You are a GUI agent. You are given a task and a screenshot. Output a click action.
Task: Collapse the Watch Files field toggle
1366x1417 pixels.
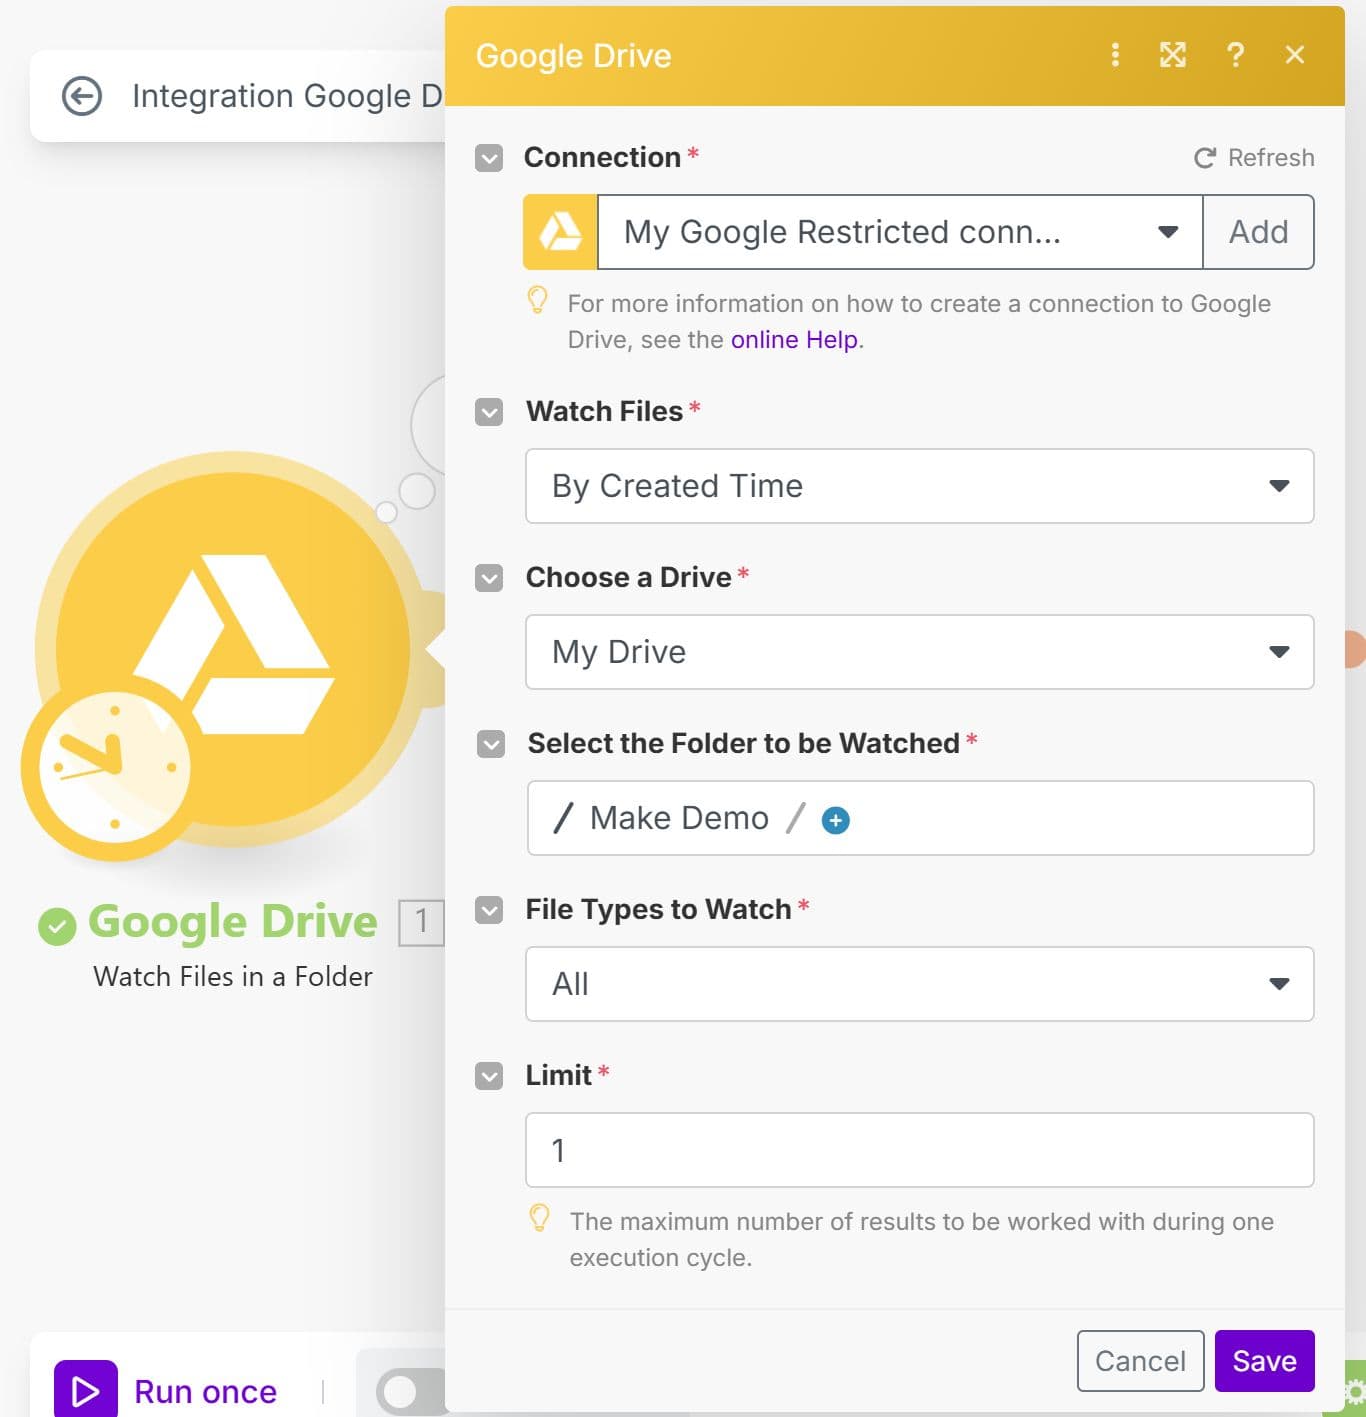489,412
